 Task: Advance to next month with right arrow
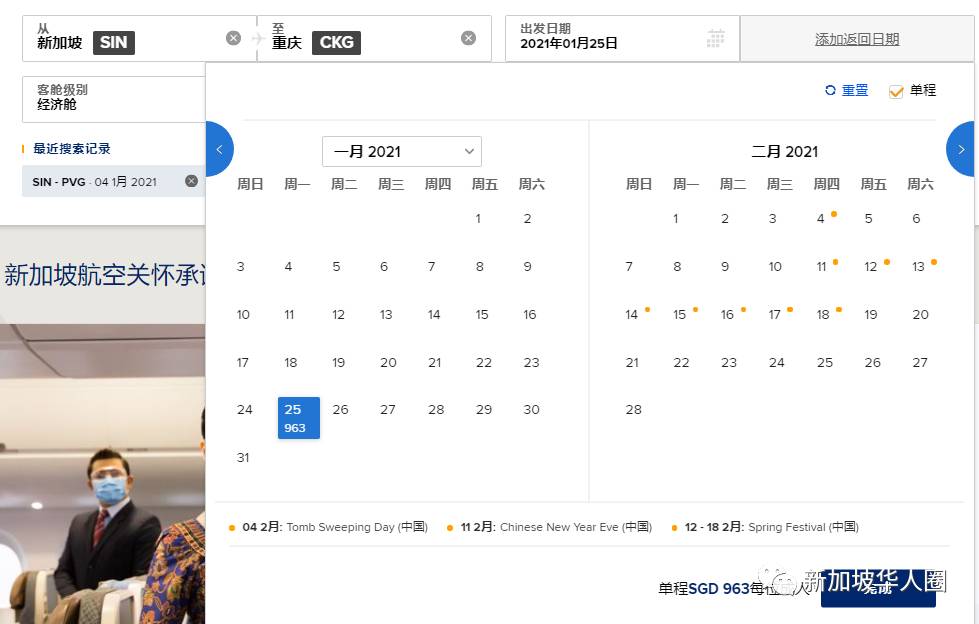[961, 149]
